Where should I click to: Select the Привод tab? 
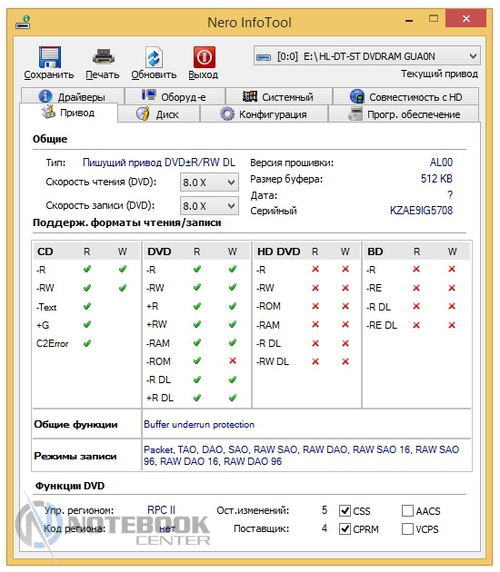[x=69, y=112]
